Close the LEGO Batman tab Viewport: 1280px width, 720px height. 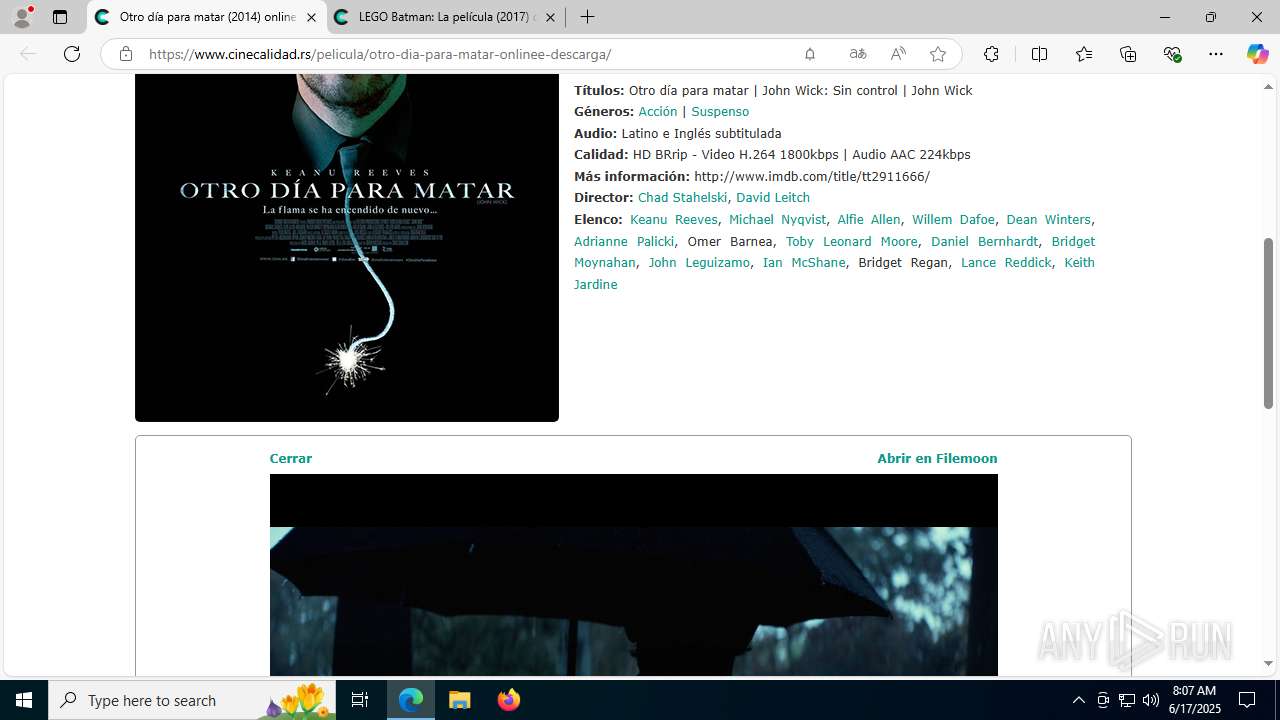coord(551,17)
